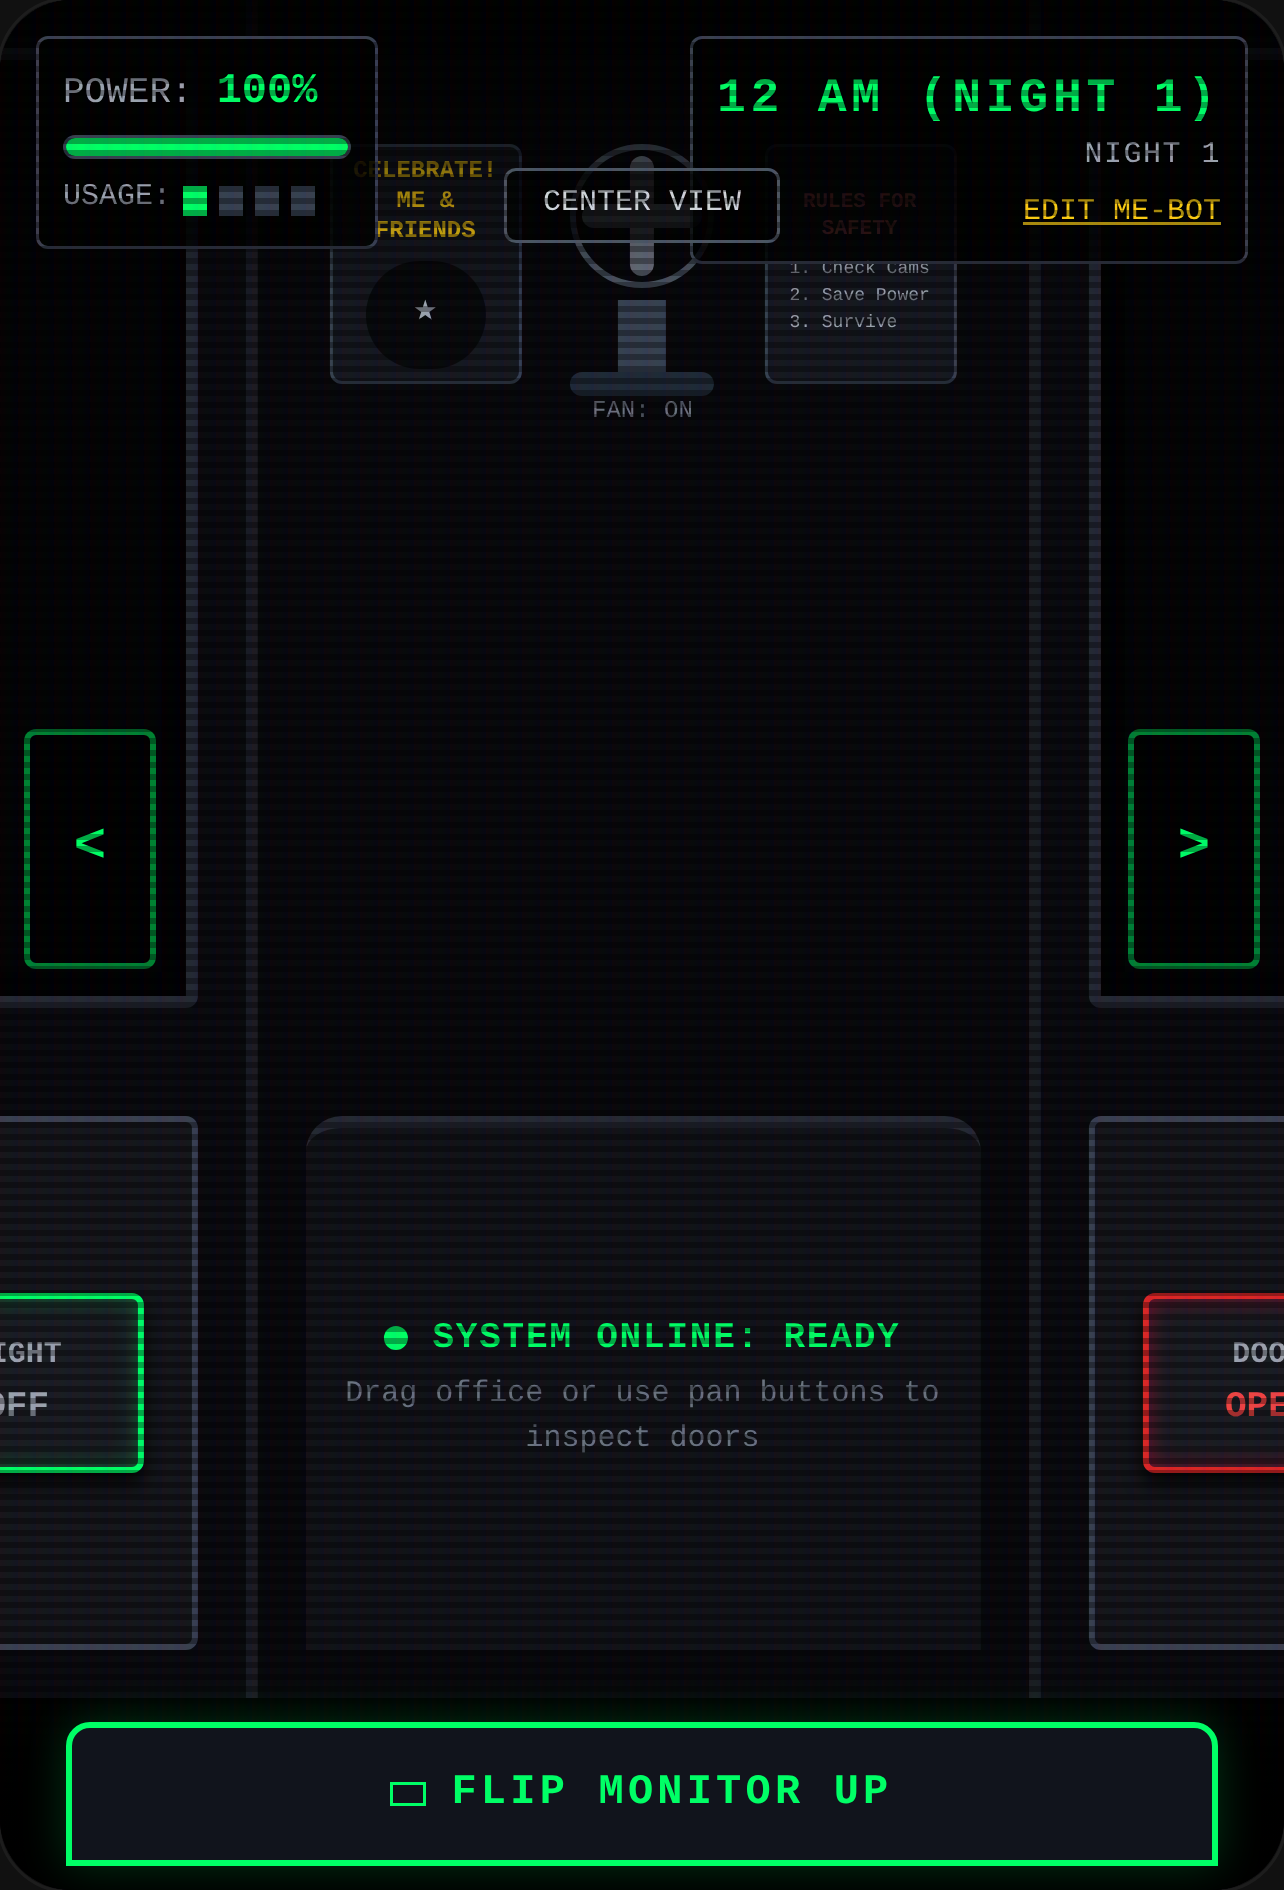Click the "12 AM (NIGHT 1)" clock text
Viewport: 1284px width, 1890px height.
click(x=968, y=97)
